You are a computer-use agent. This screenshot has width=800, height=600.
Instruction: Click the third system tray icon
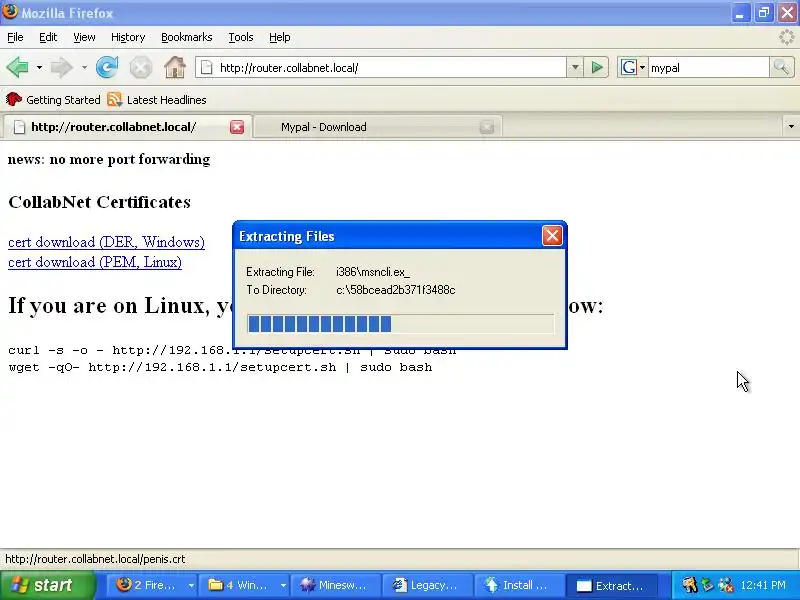(x=725, y=585)
